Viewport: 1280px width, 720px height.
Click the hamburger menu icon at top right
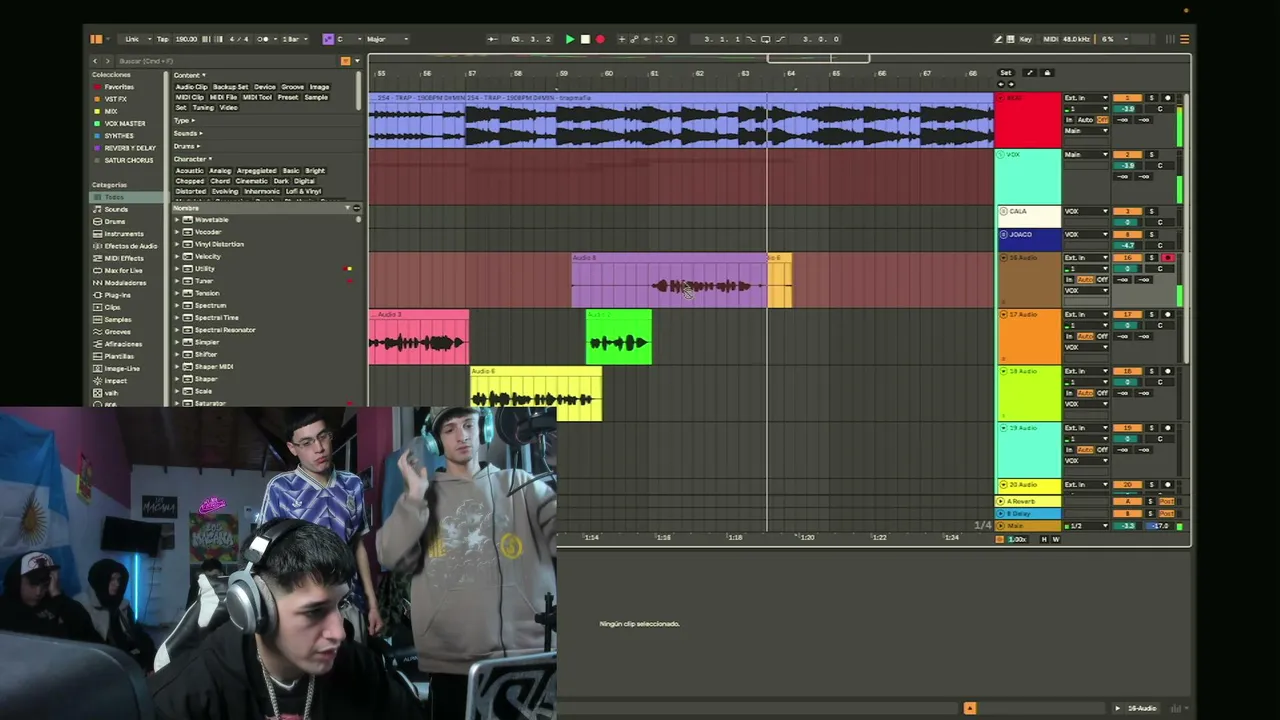1185,39
